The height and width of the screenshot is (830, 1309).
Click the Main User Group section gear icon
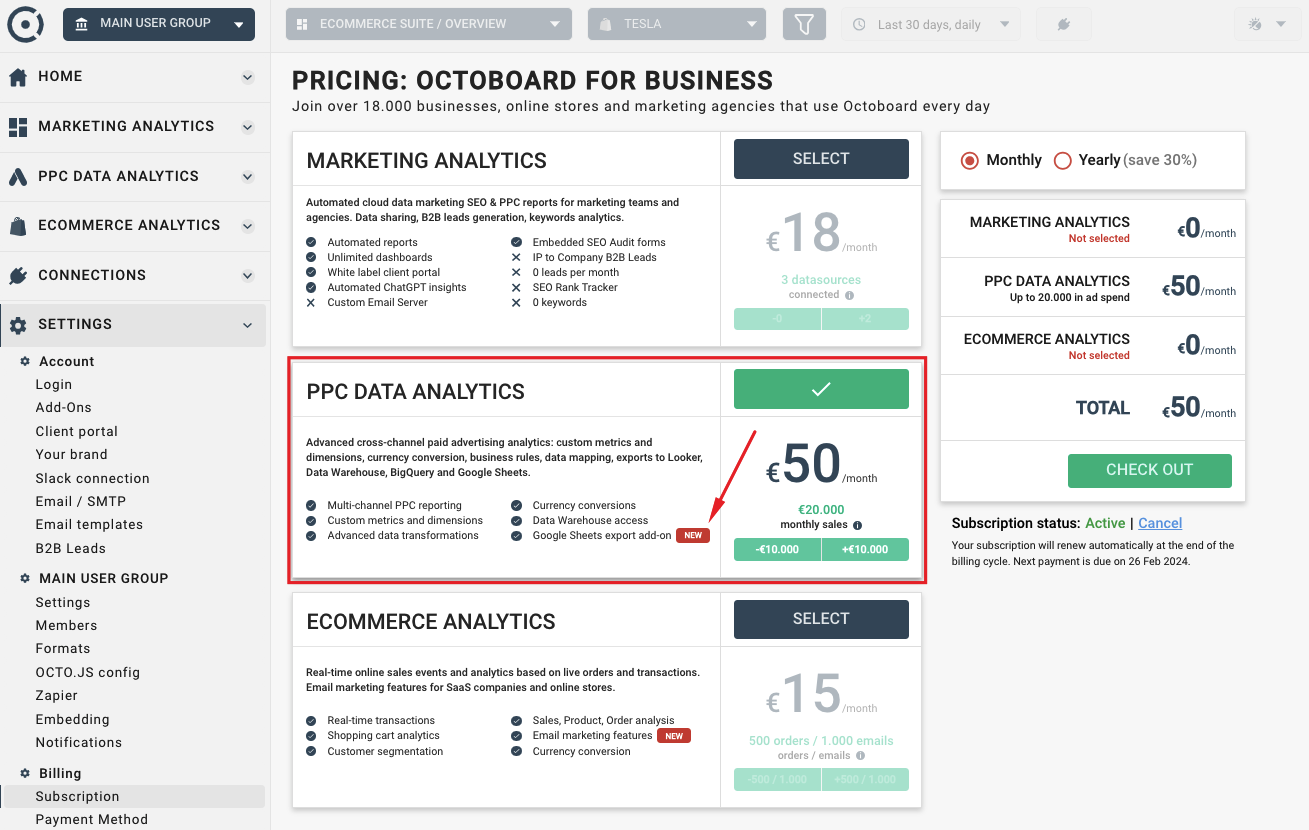pyautogui.click(x=25, y=578)
